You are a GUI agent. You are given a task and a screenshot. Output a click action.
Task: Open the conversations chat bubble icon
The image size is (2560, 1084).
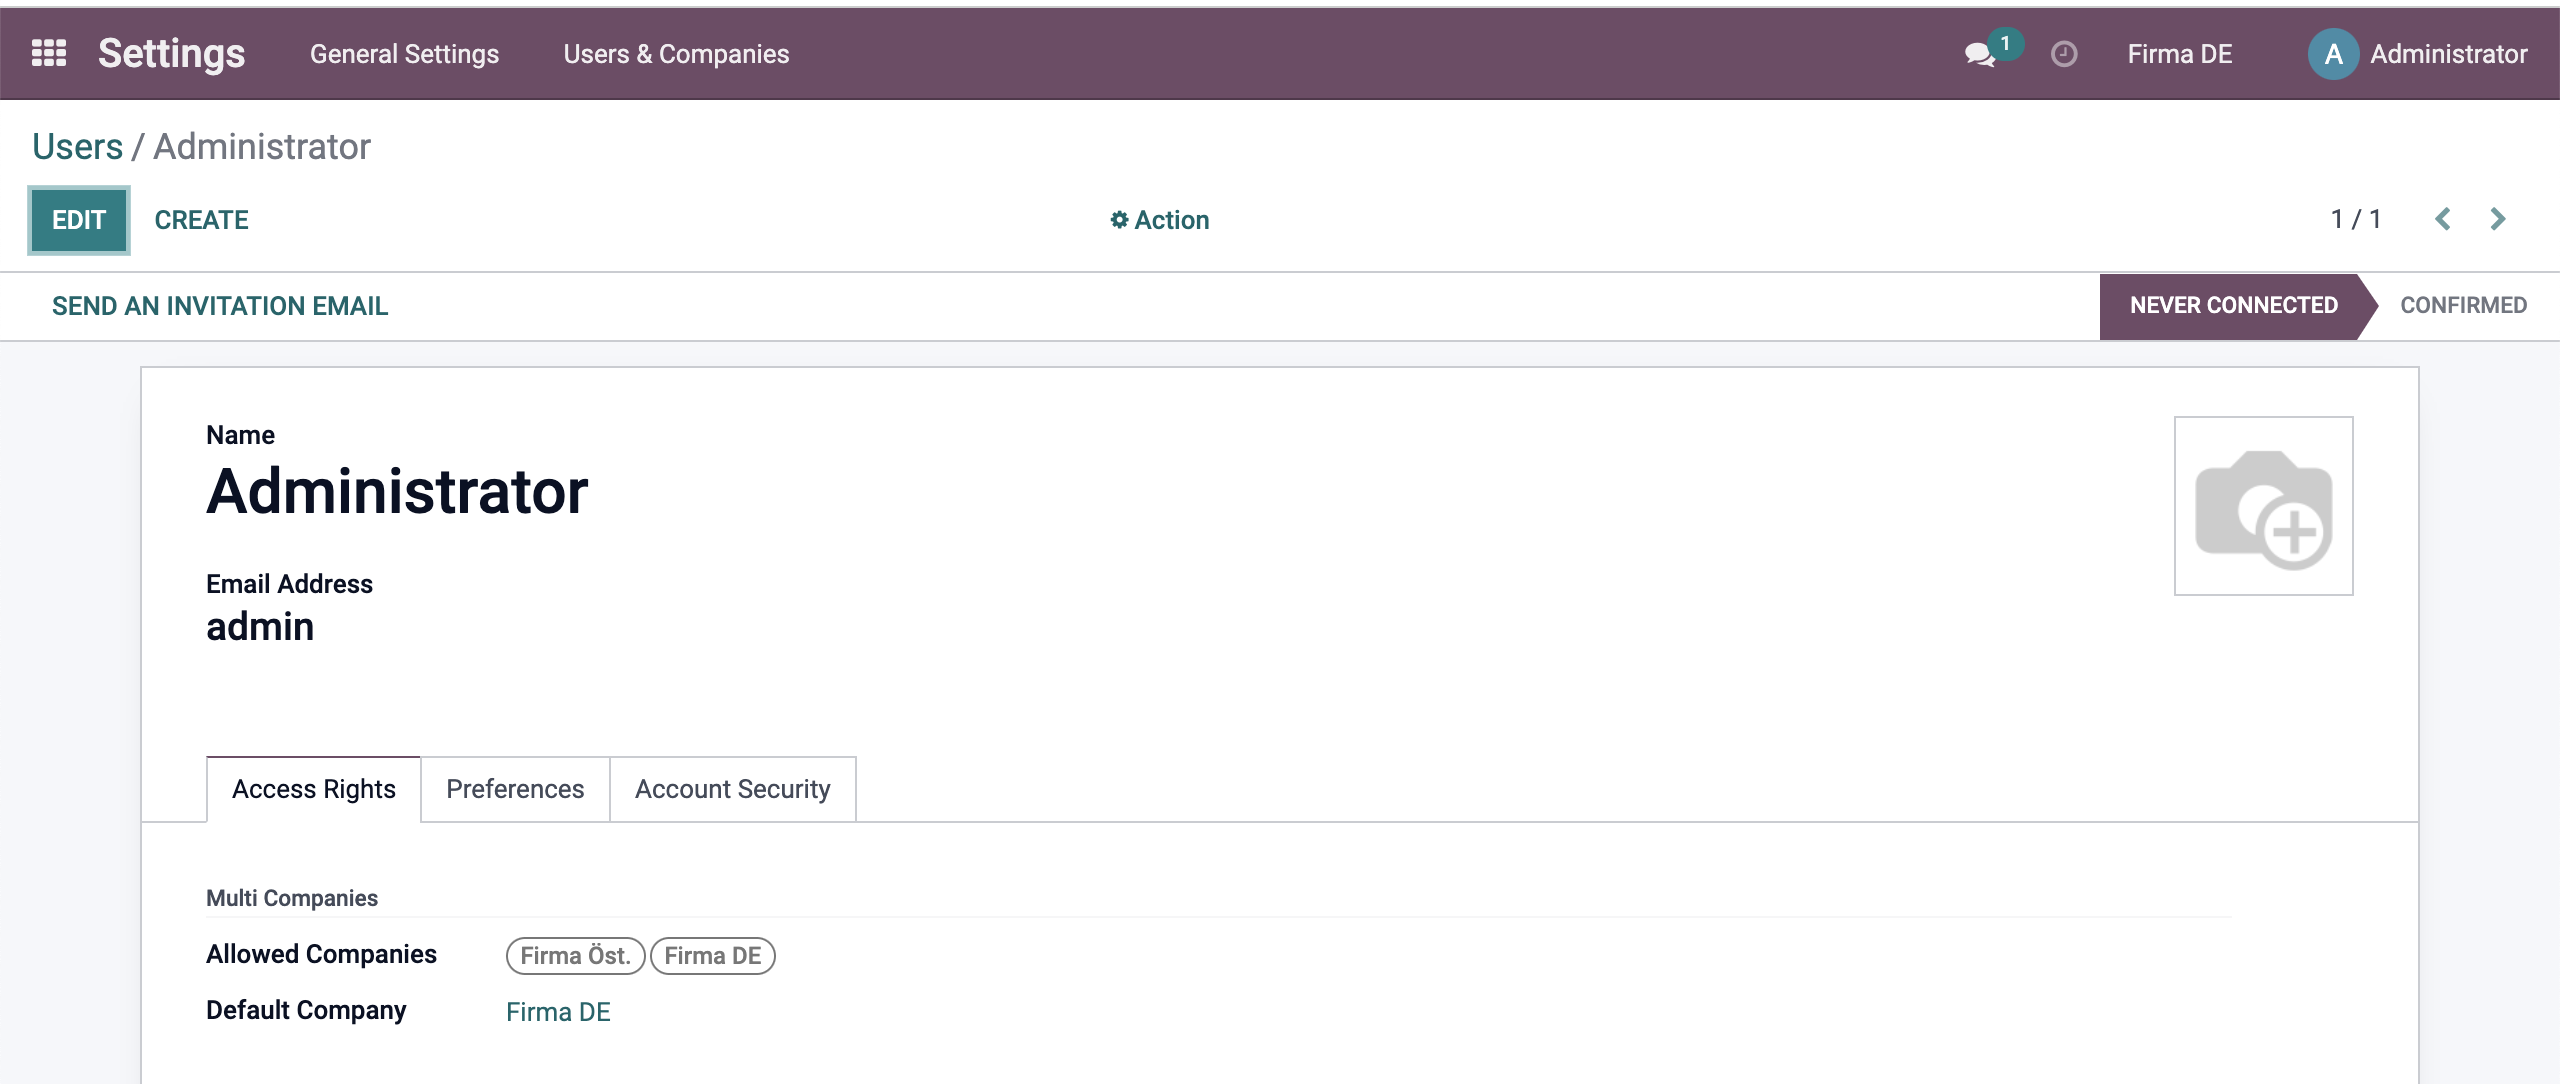(1980, 54)
